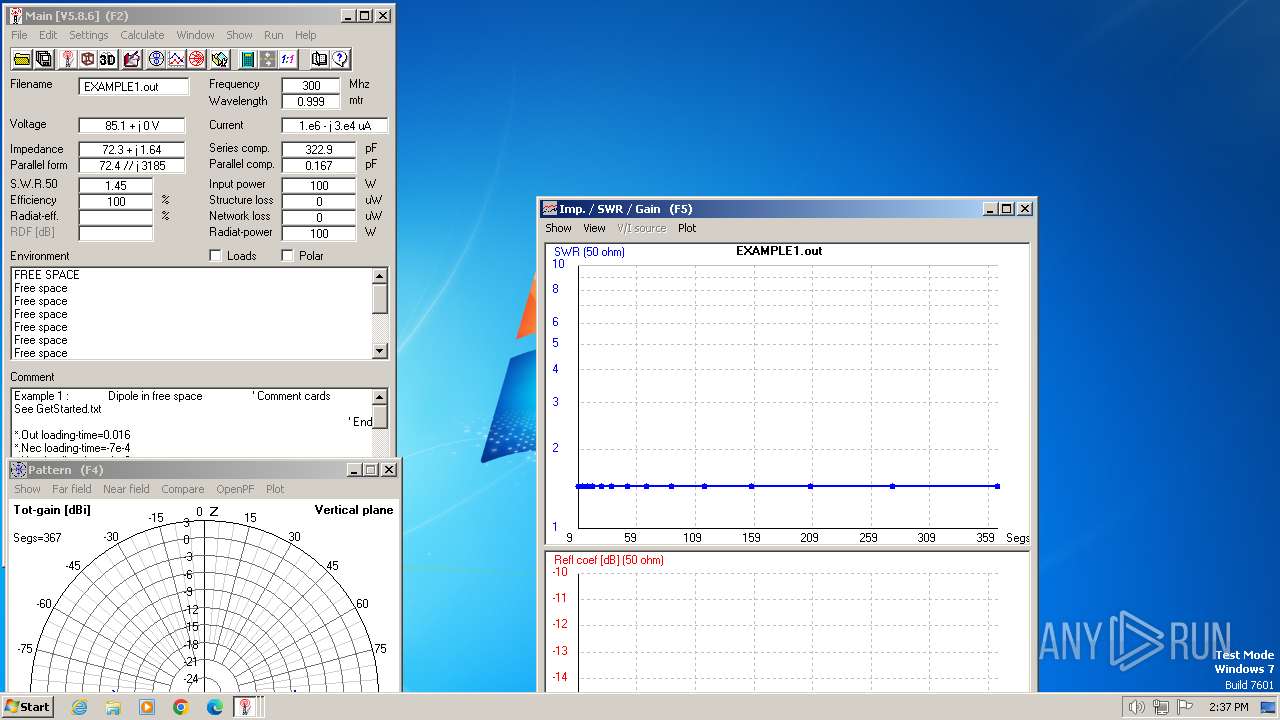Open the Calculate menu
Screen dimensions: 1280x720
142,35
